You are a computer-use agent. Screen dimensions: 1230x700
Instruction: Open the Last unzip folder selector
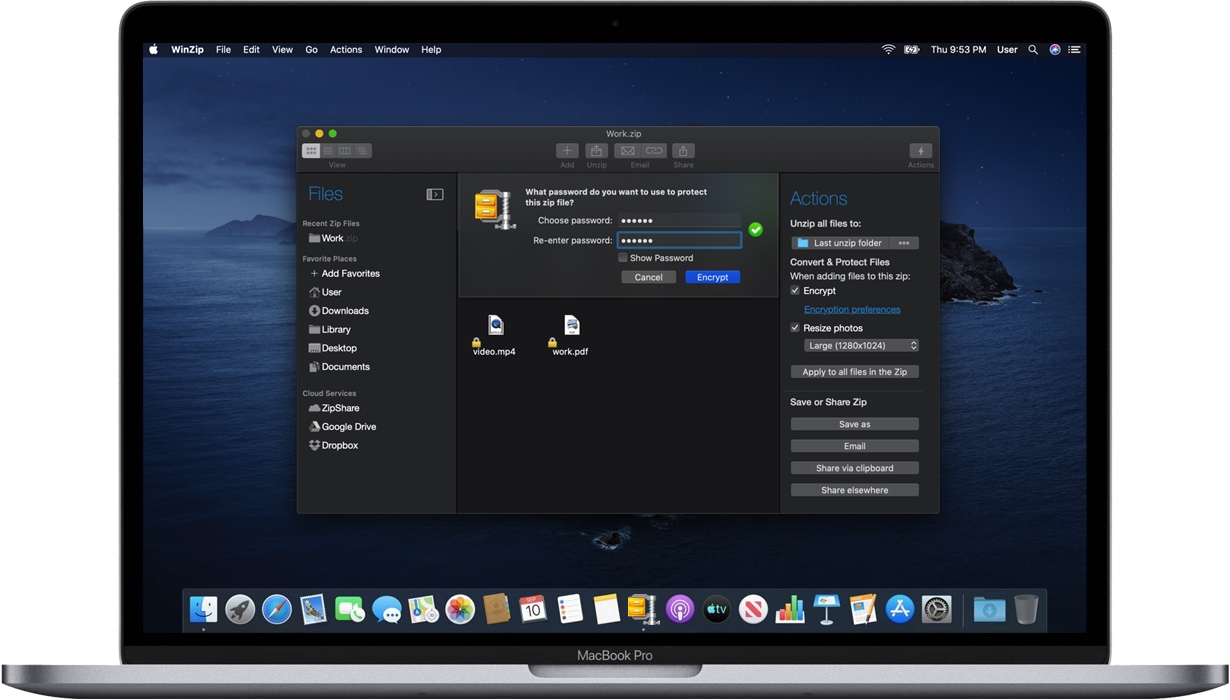pos(840,243)
